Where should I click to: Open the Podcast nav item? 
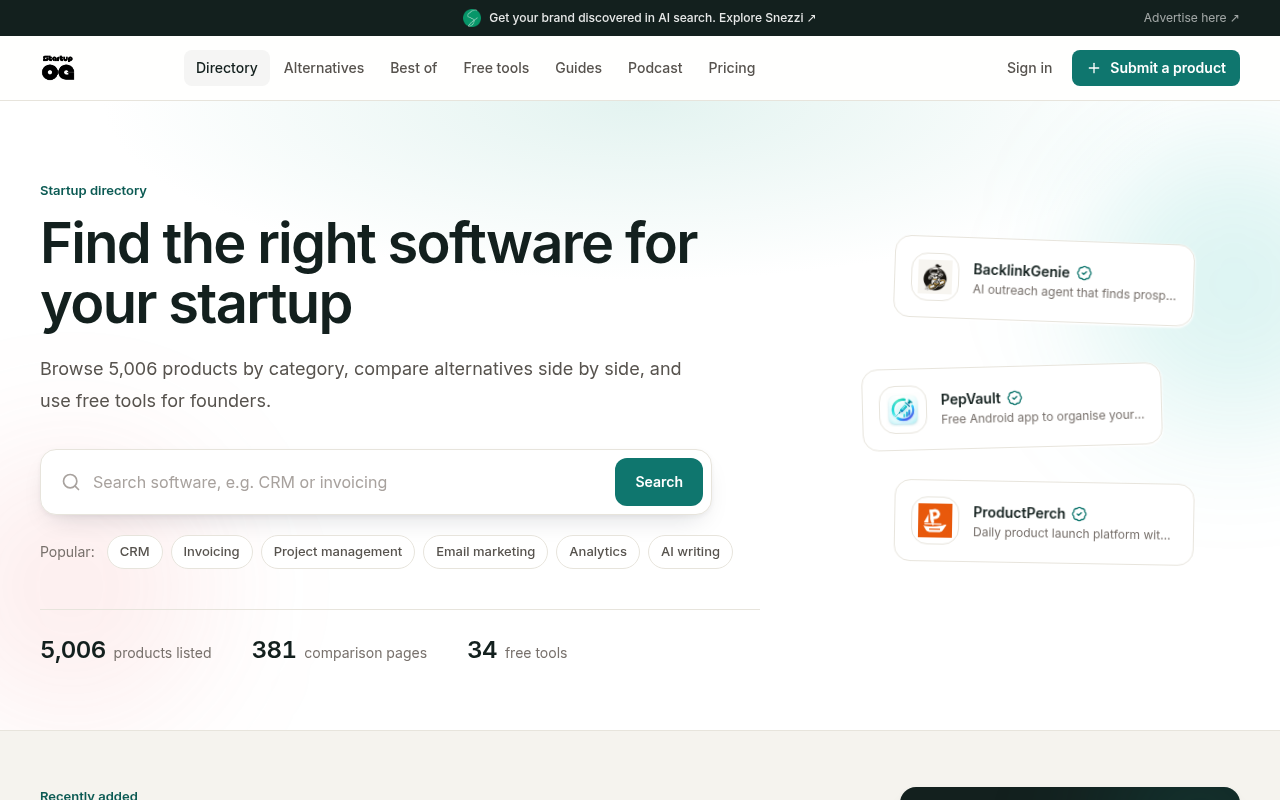(655, 68)
